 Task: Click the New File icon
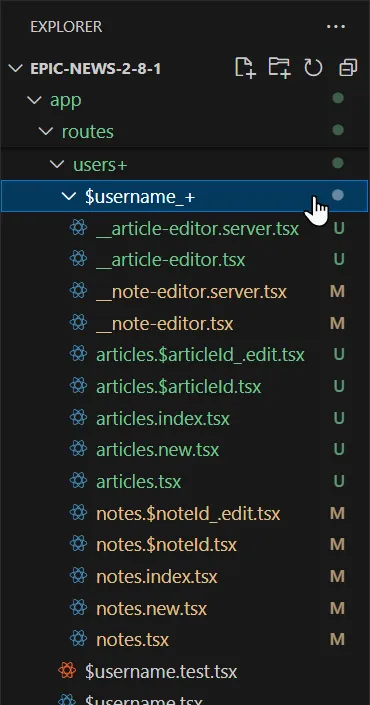pos(245,68)
